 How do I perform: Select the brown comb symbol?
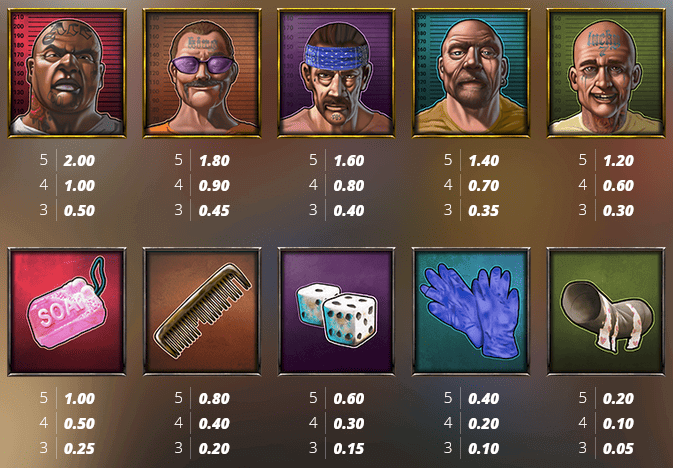[x=202, y=311]
